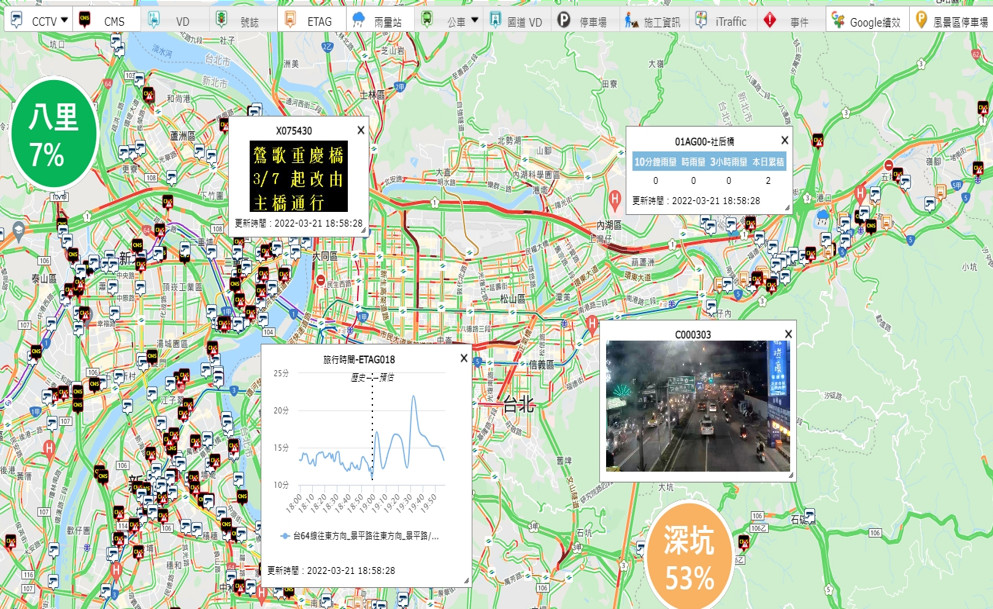Click the 號誌 traffic signal icon
Viewport: 993px width, 609px height.
click(x=221, y=20)
